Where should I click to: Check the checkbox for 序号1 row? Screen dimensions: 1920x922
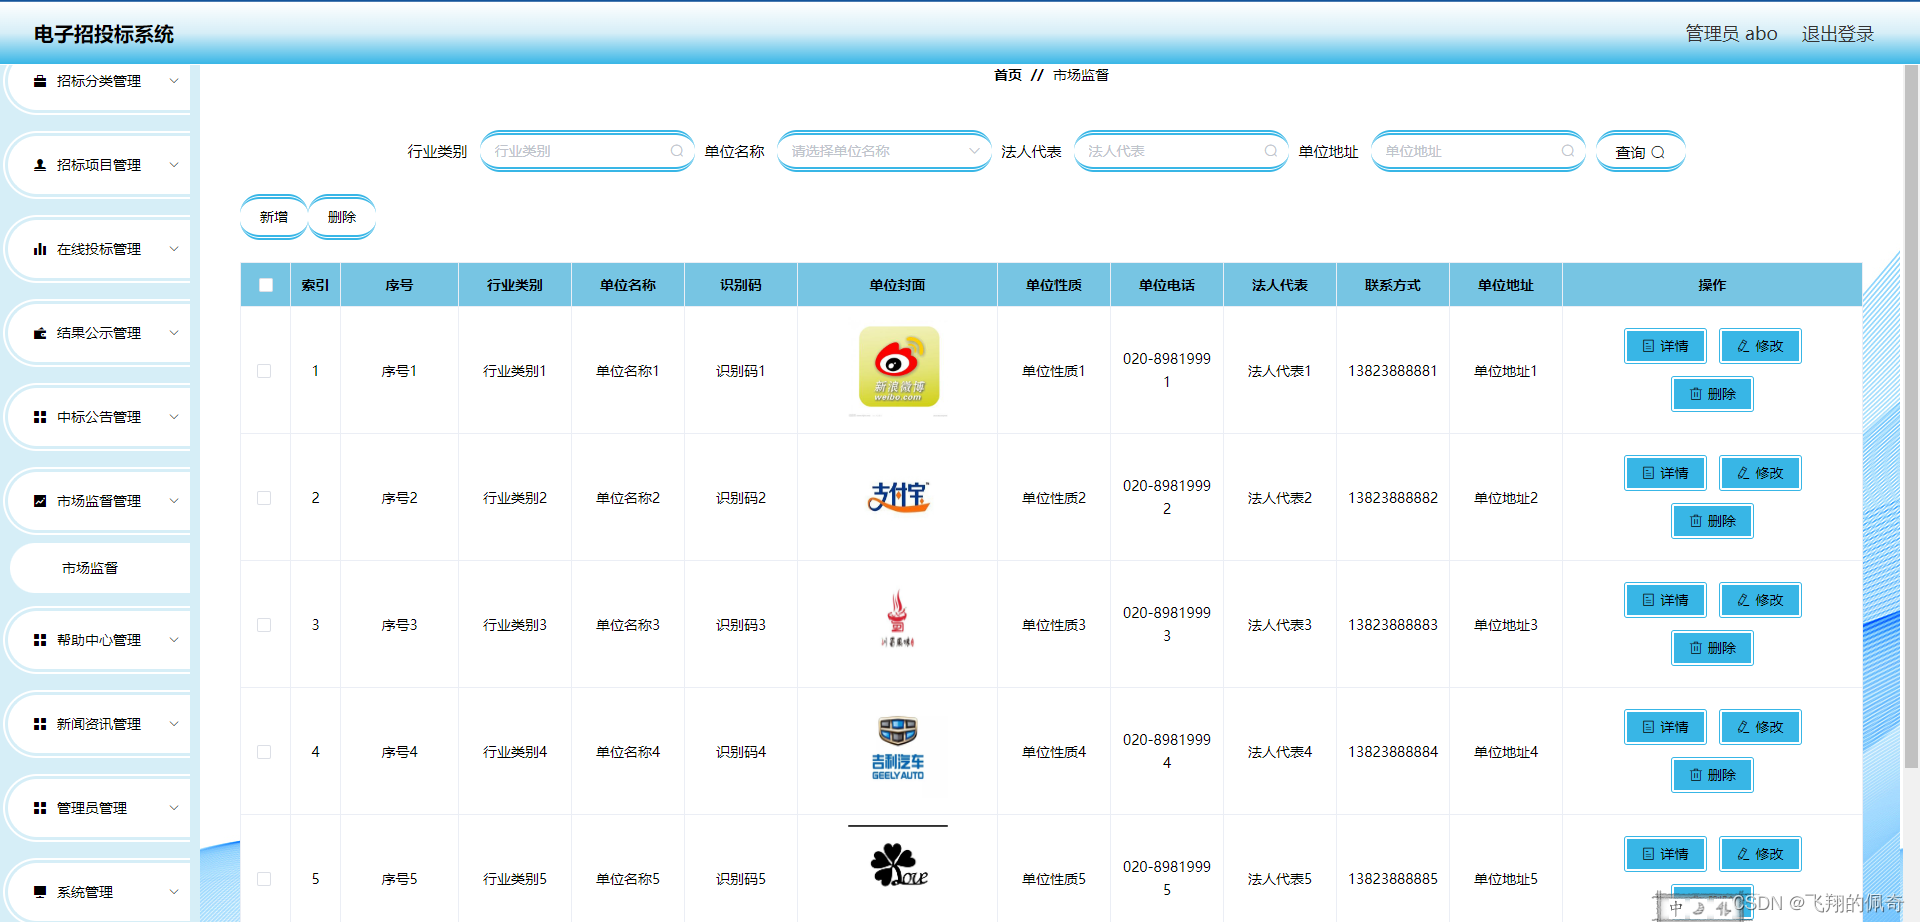(x=264, y=370)
